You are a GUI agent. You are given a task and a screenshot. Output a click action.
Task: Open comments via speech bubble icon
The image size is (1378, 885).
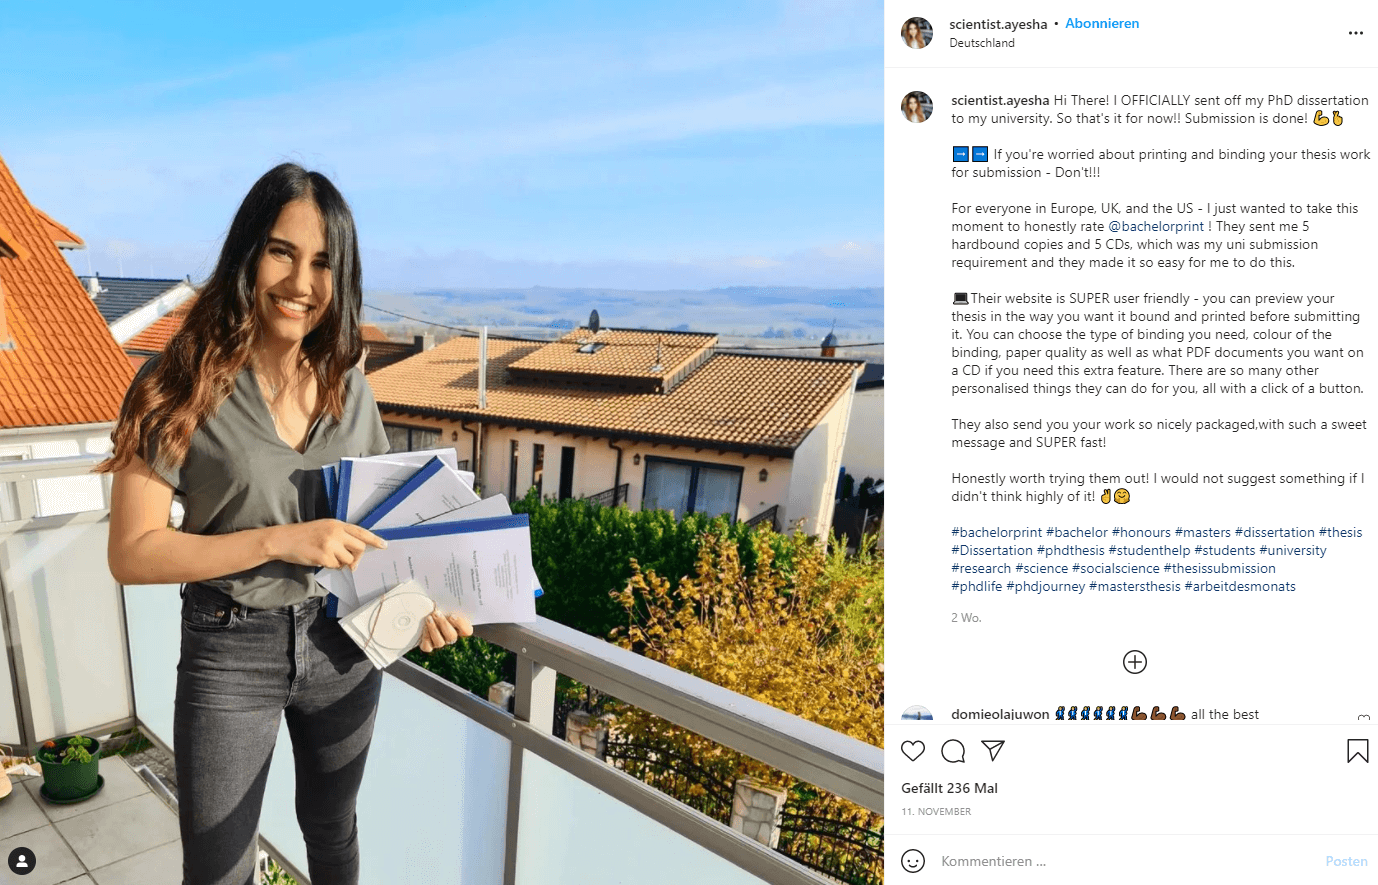click(953, 751)
